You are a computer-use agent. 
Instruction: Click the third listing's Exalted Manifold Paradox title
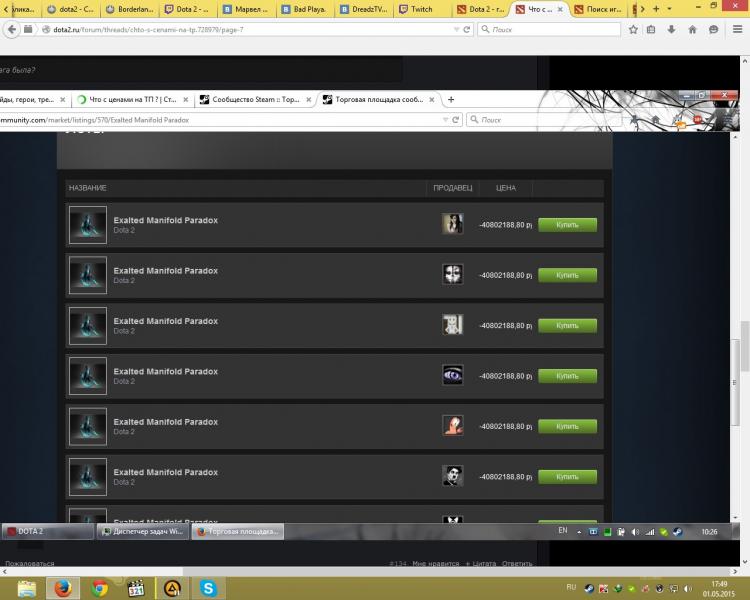pos(165,321)
